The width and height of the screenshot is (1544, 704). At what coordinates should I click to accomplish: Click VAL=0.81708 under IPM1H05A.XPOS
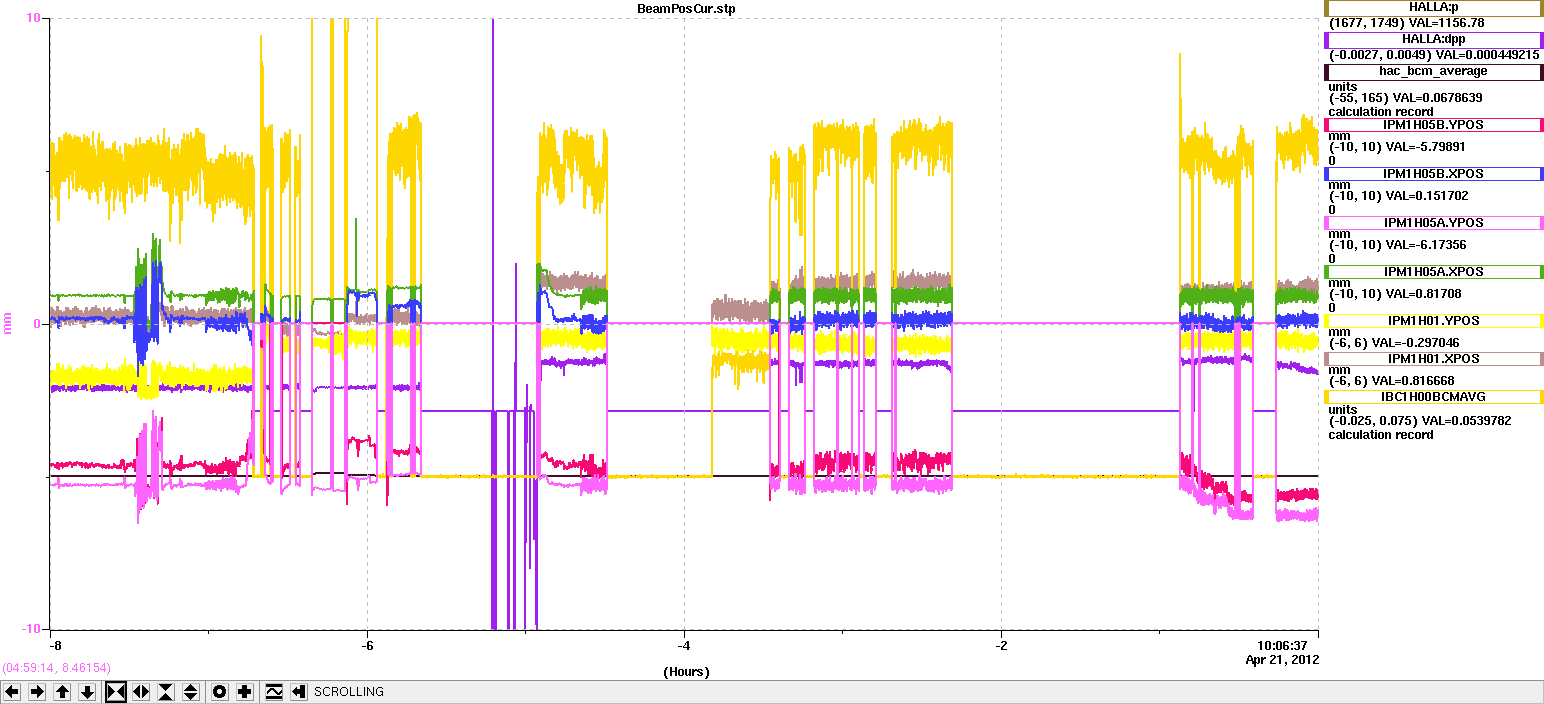1426,294
